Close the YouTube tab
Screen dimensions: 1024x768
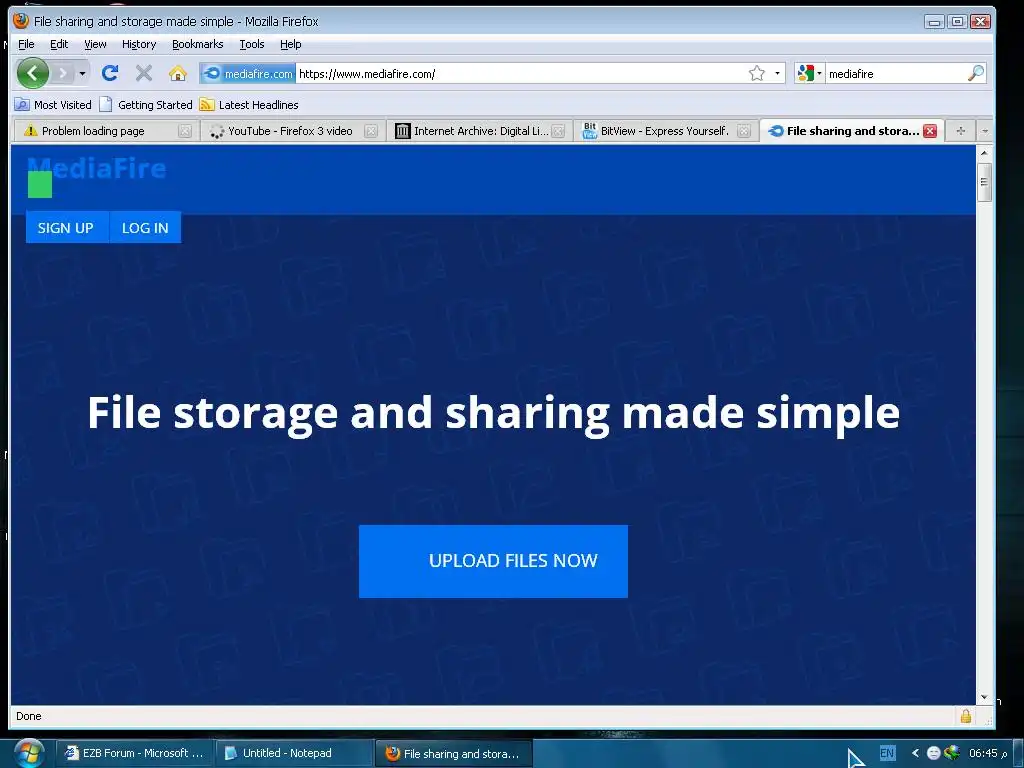coord(371,131)
